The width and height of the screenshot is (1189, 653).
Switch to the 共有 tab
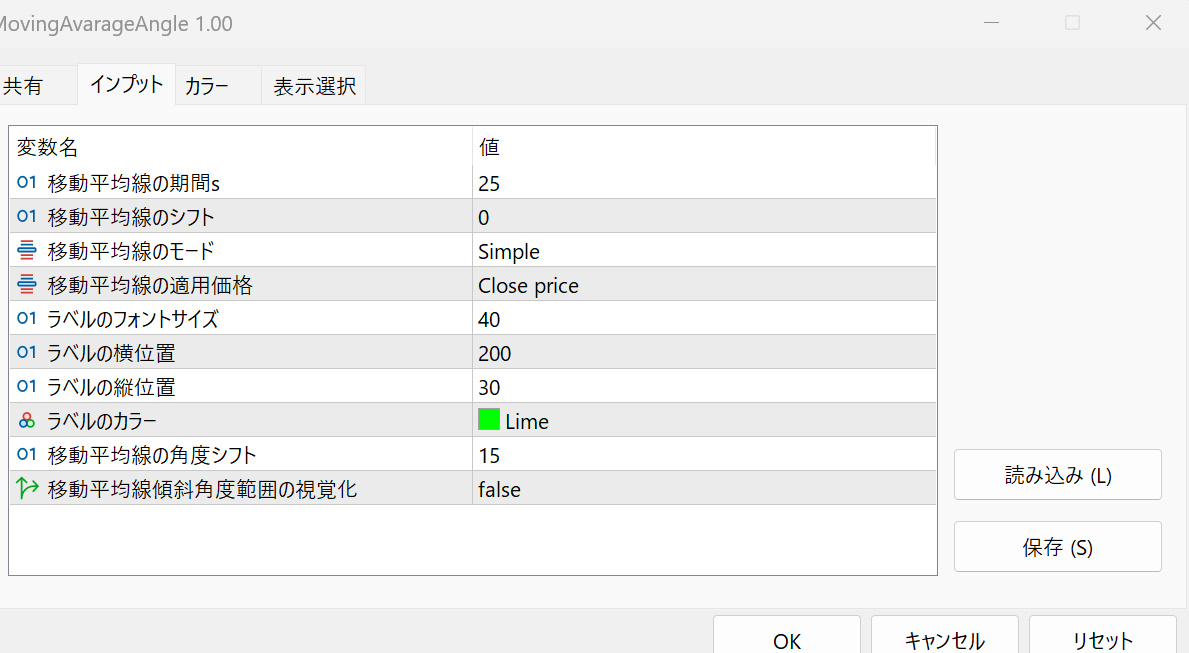pyautogui.click(x=23, y=87)
